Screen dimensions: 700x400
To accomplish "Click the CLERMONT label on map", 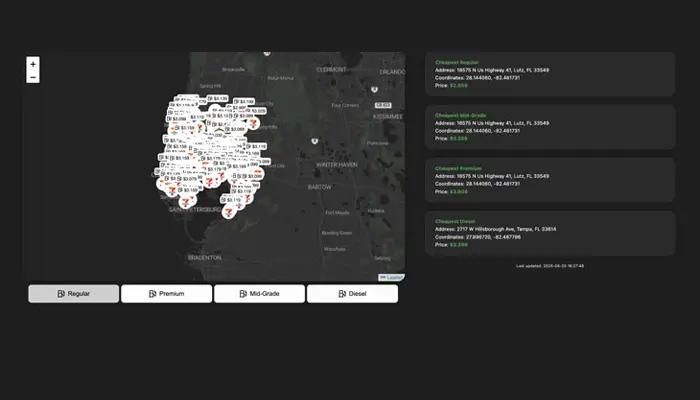I will pos(331,70).
